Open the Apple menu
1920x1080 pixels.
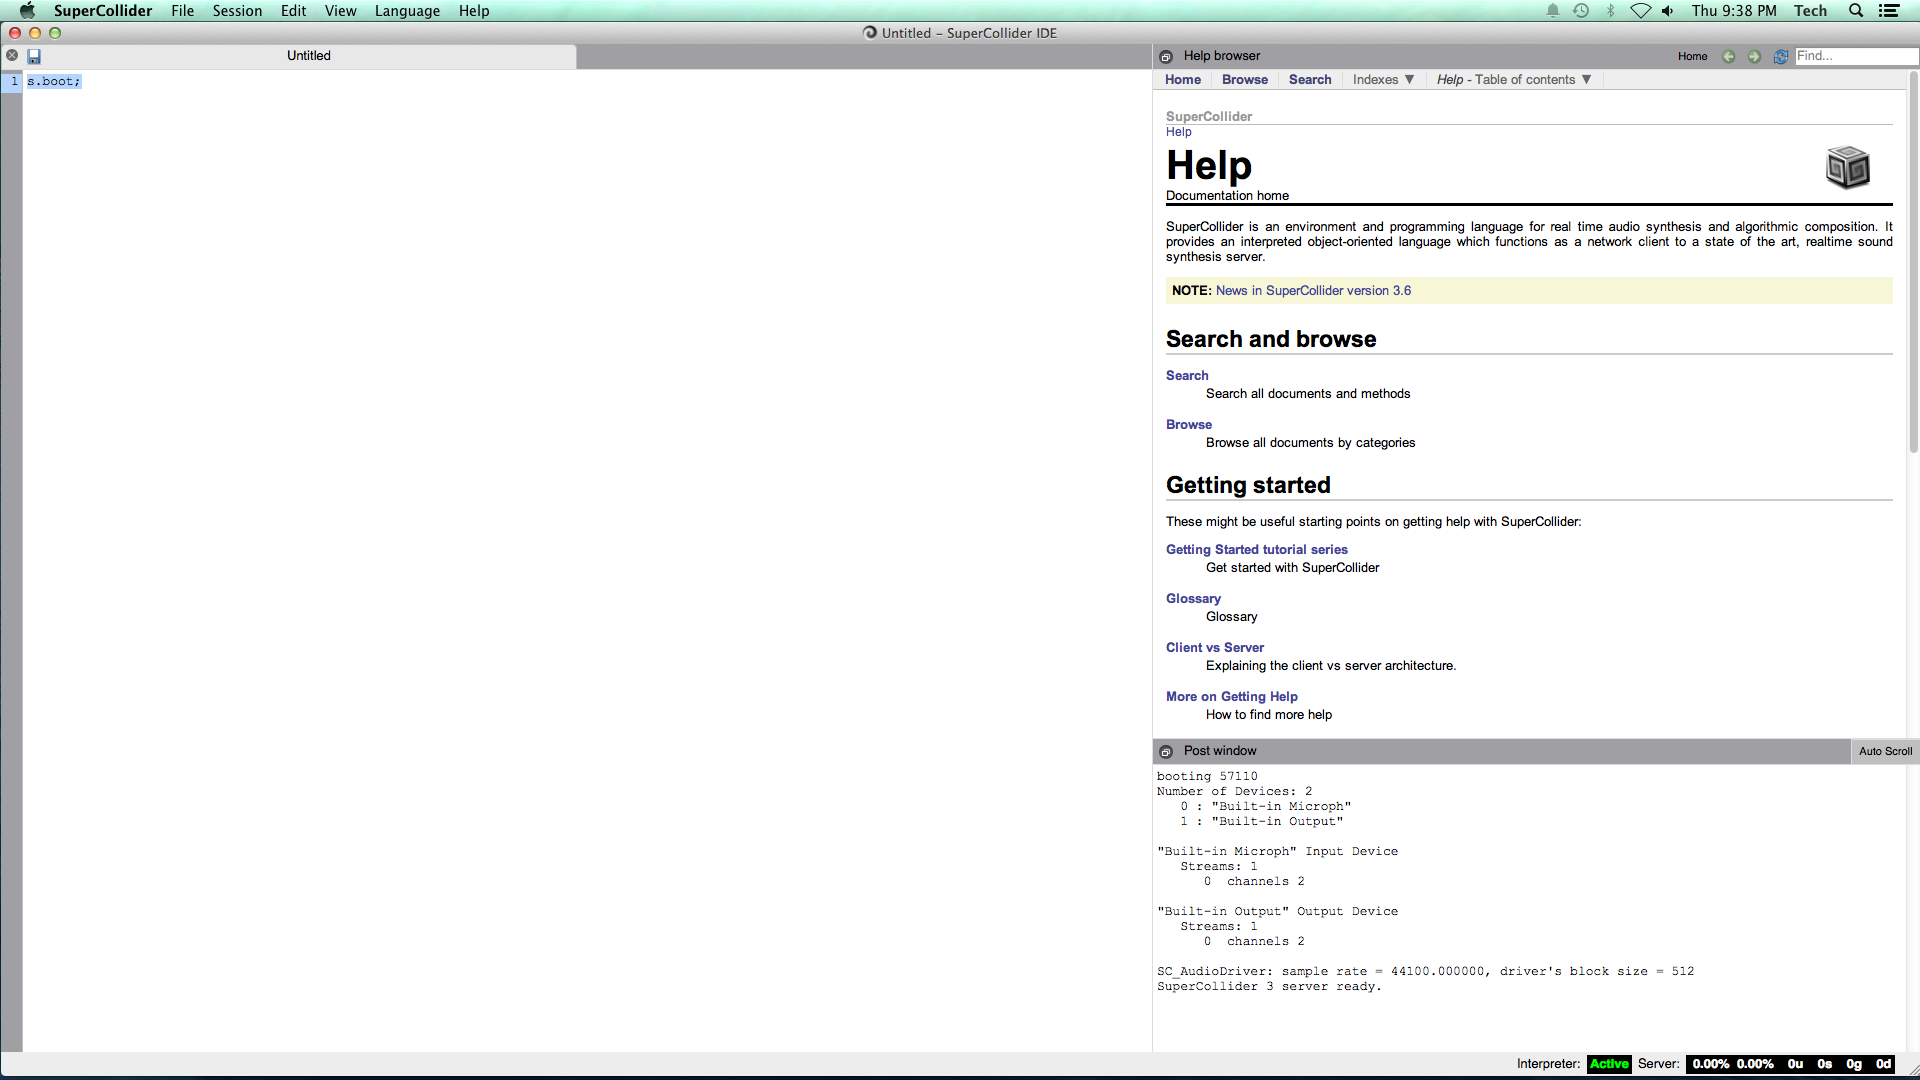coord(27,11)
